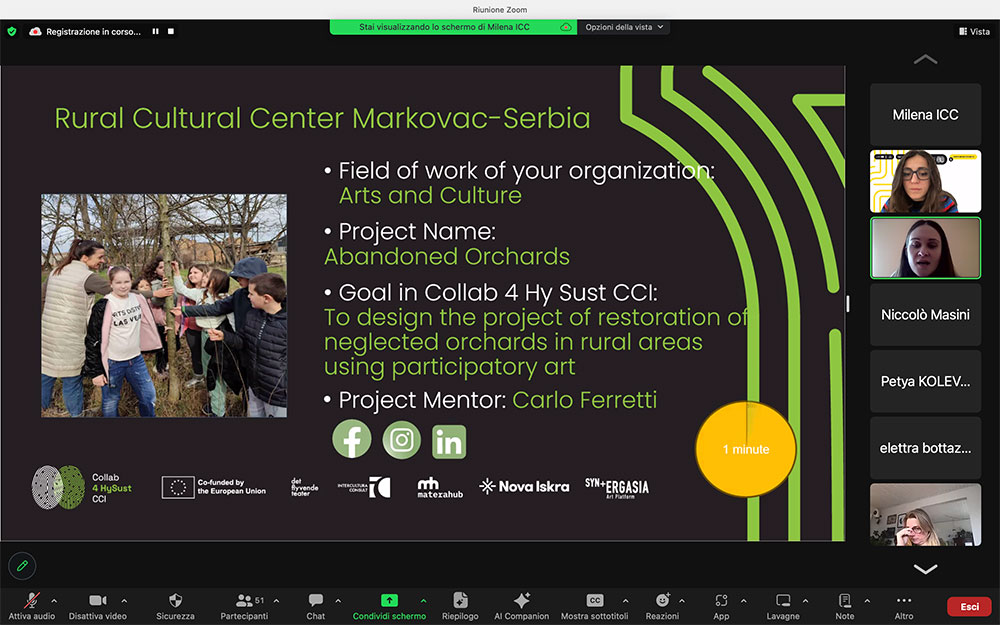The height and width of the screenshot is (625, 1000).
Task: Open the Chat panel
Action: pos(316,601)
